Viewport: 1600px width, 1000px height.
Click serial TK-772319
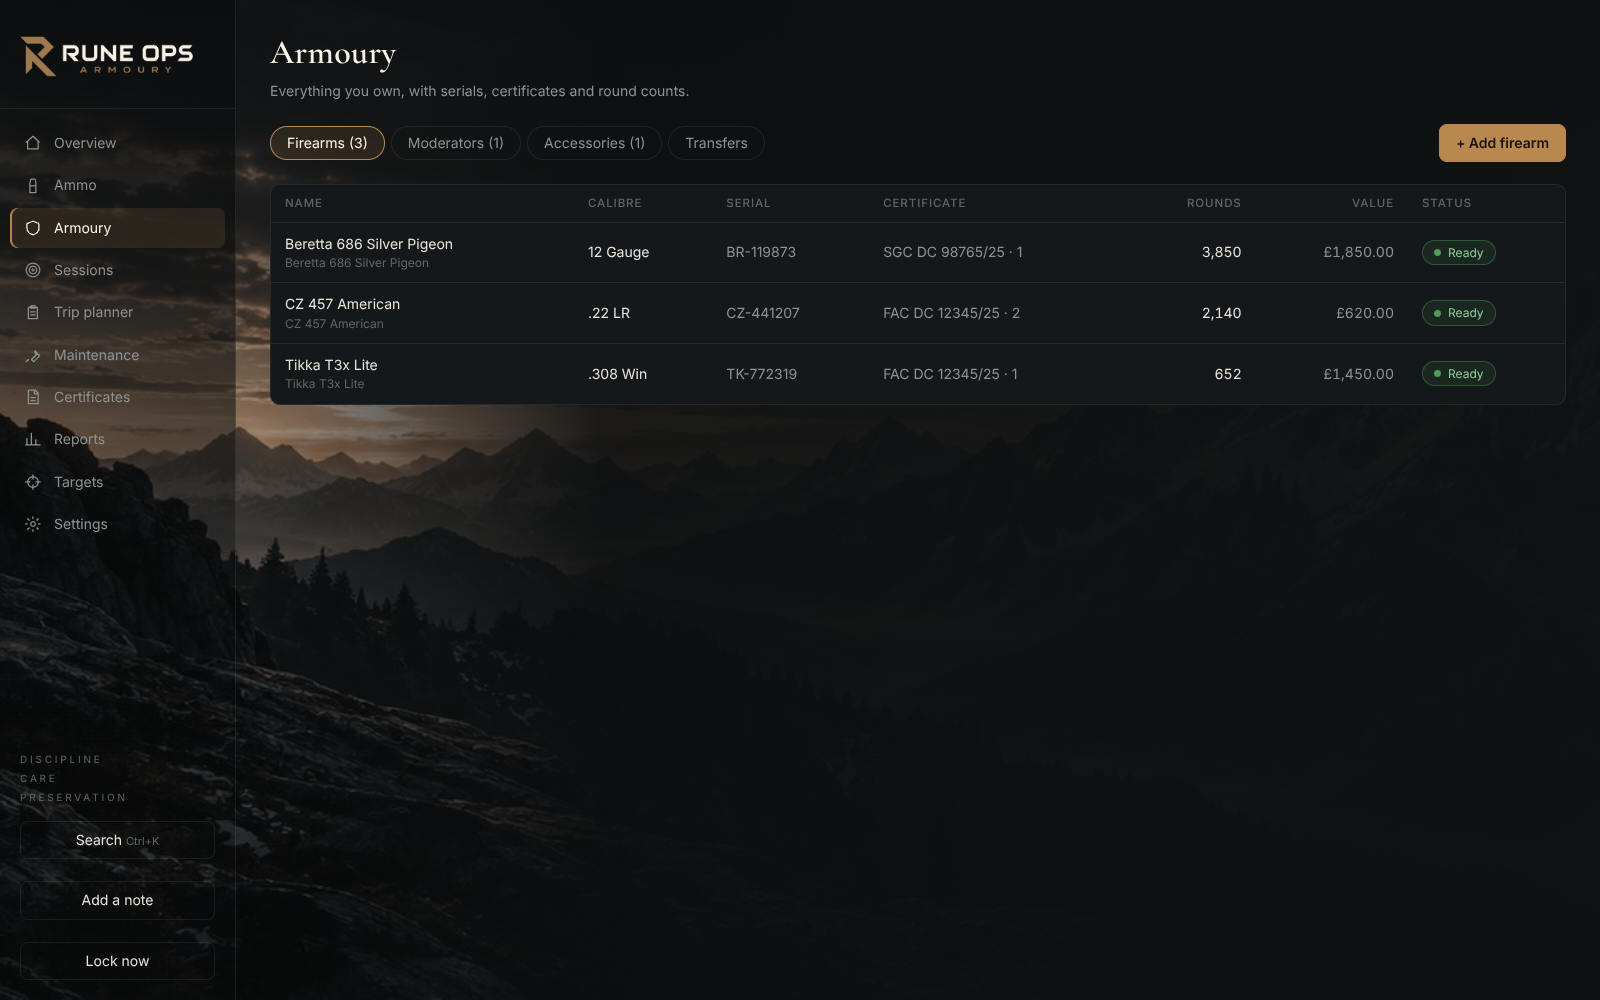click(x=761, y=374)
